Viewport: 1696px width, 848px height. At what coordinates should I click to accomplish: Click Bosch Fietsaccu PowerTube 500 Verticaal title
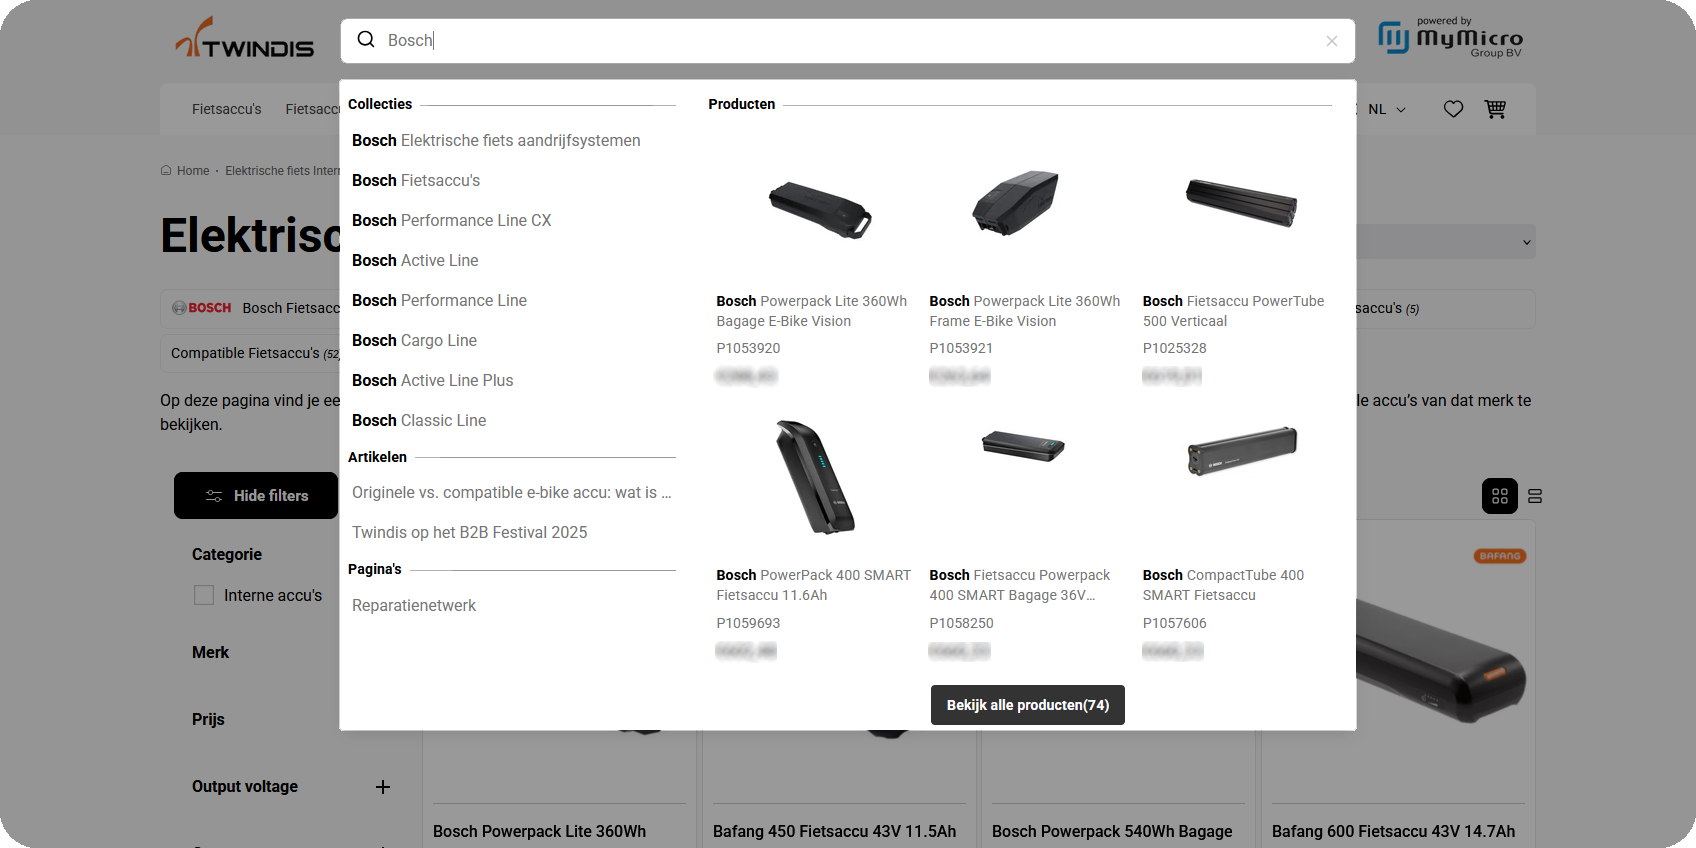[1234, 311]
